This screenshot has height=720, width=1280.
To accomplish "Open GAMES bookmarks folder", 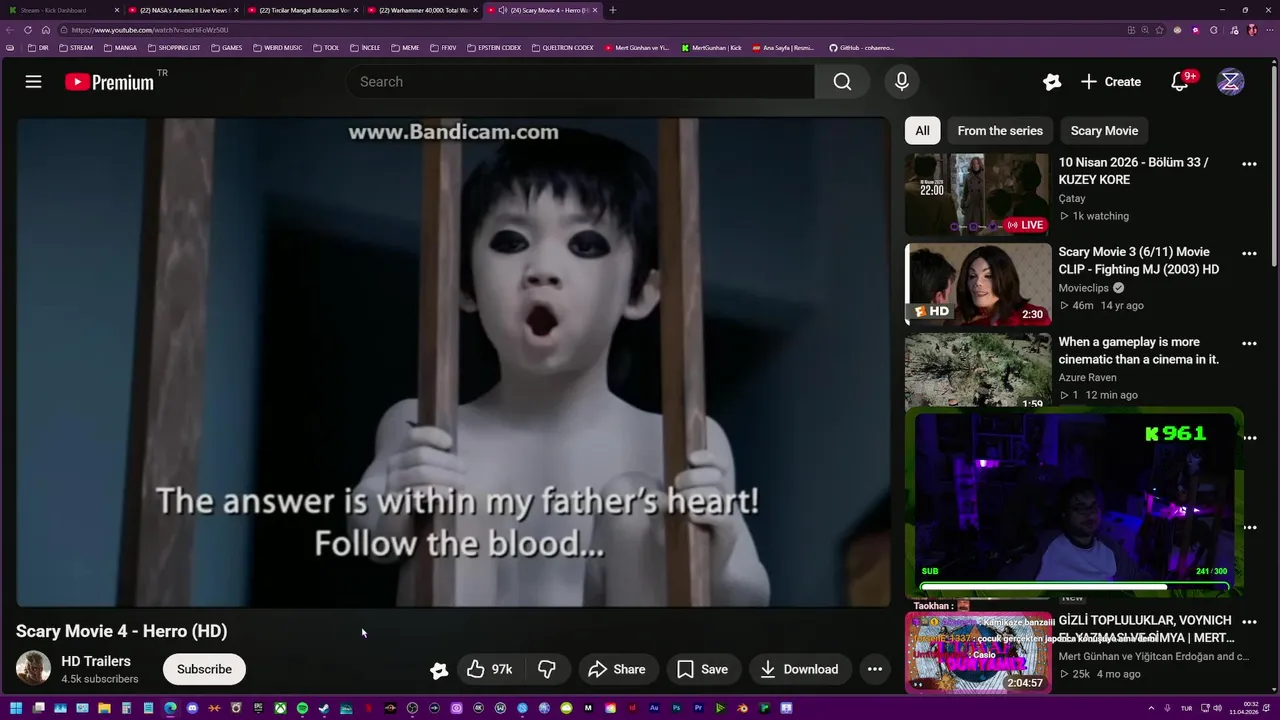I will [226, 47].
